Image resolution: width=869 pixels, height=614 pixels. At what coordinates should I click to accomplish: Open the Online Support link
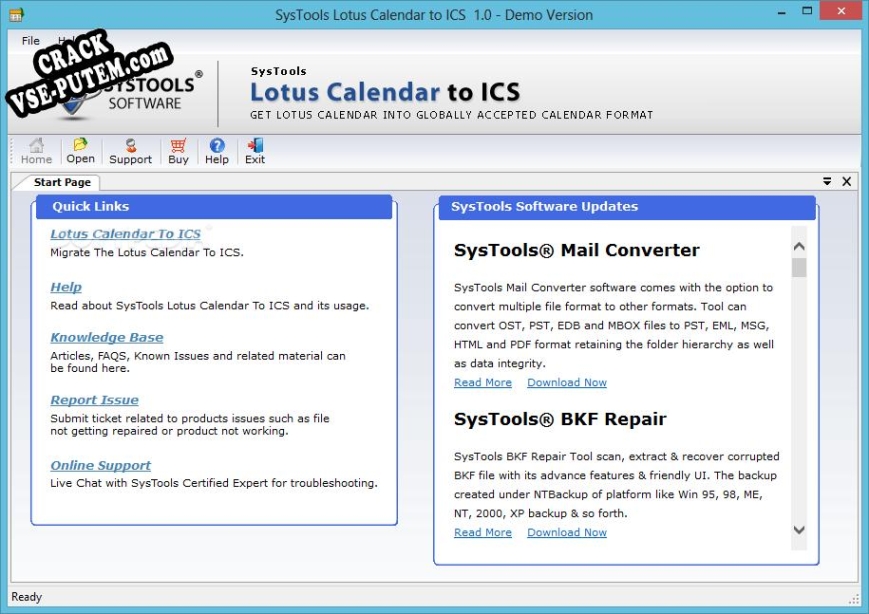coord(100,465)
